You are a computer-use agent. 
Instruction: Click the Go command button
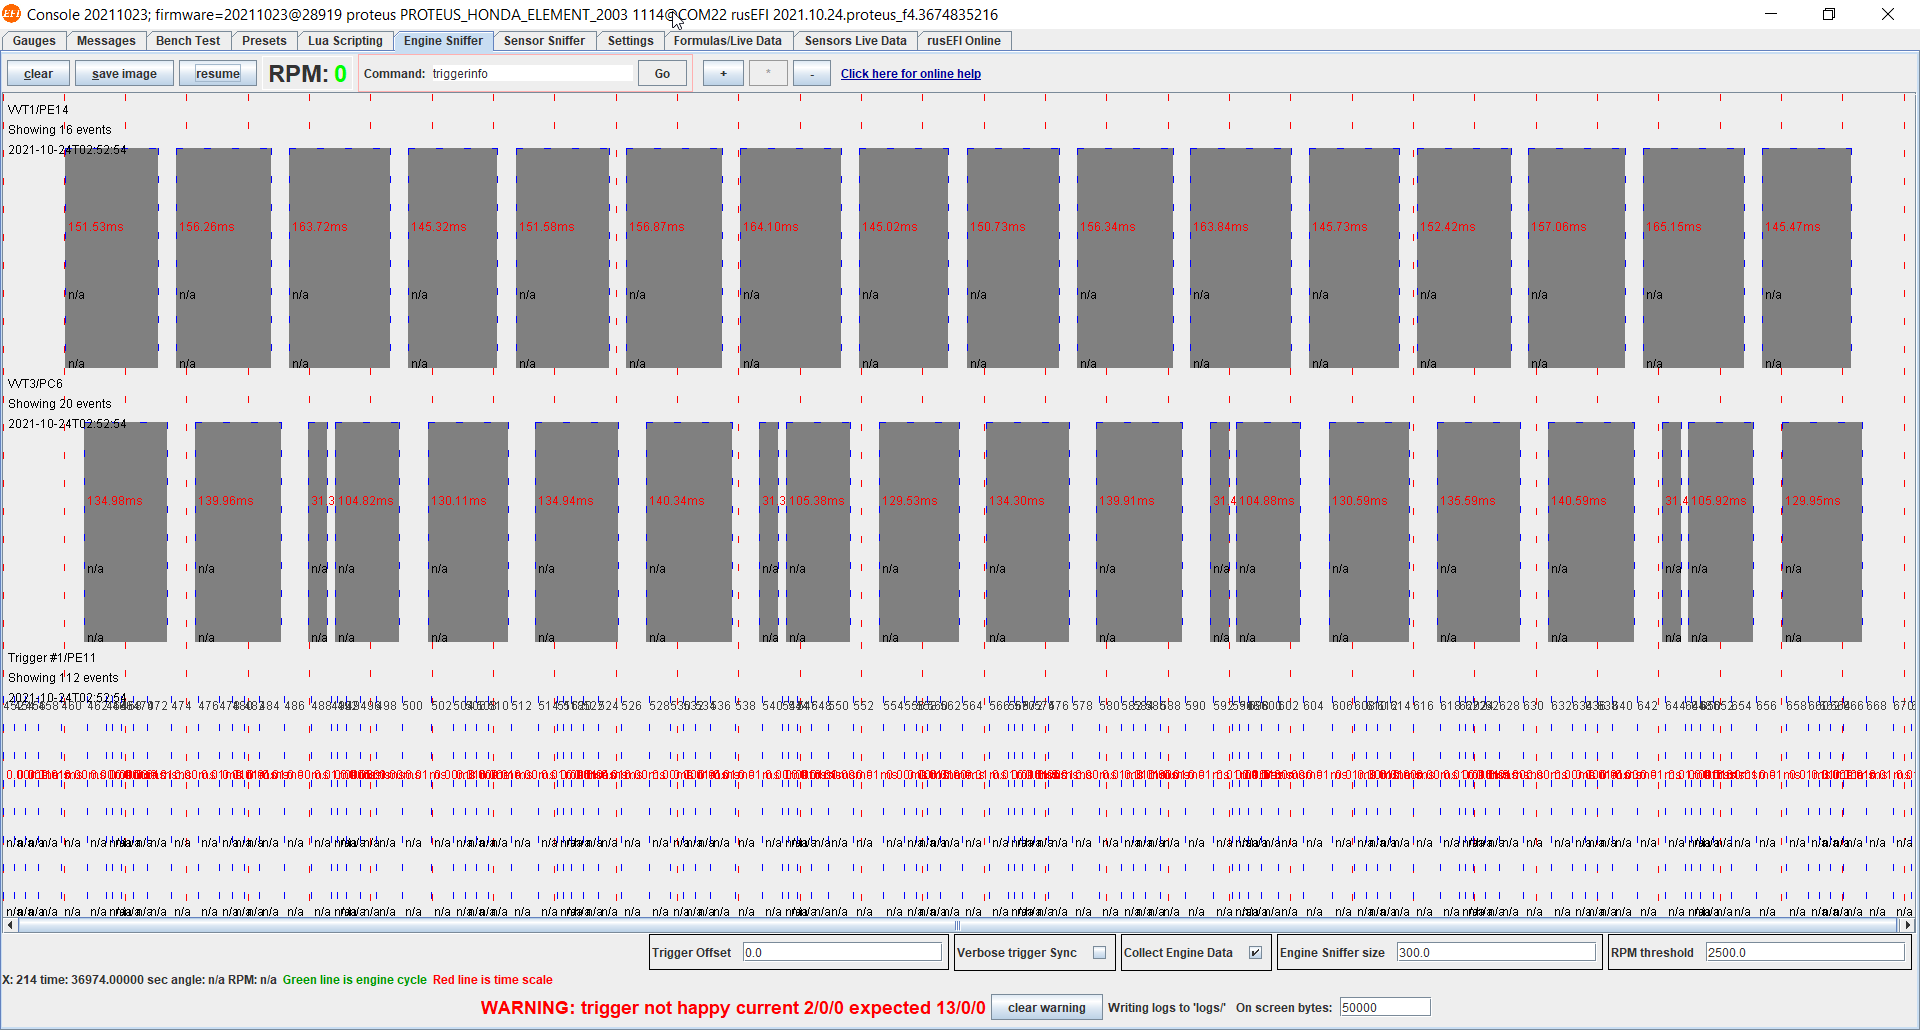pyautogui.click(x=662, y=74)
